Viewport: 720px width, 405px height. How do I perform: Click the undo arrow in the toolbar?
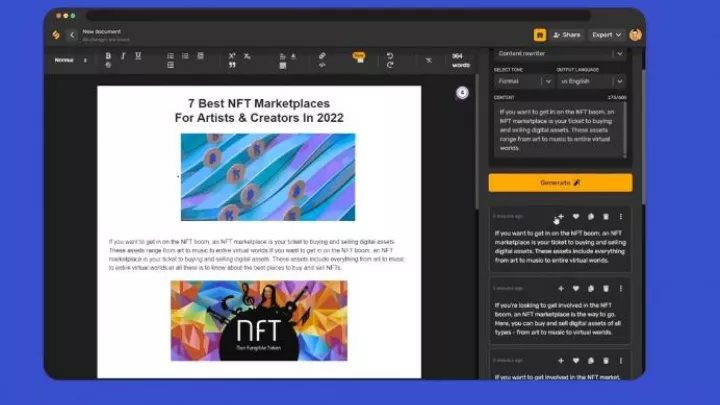click(x=390, y=56)
